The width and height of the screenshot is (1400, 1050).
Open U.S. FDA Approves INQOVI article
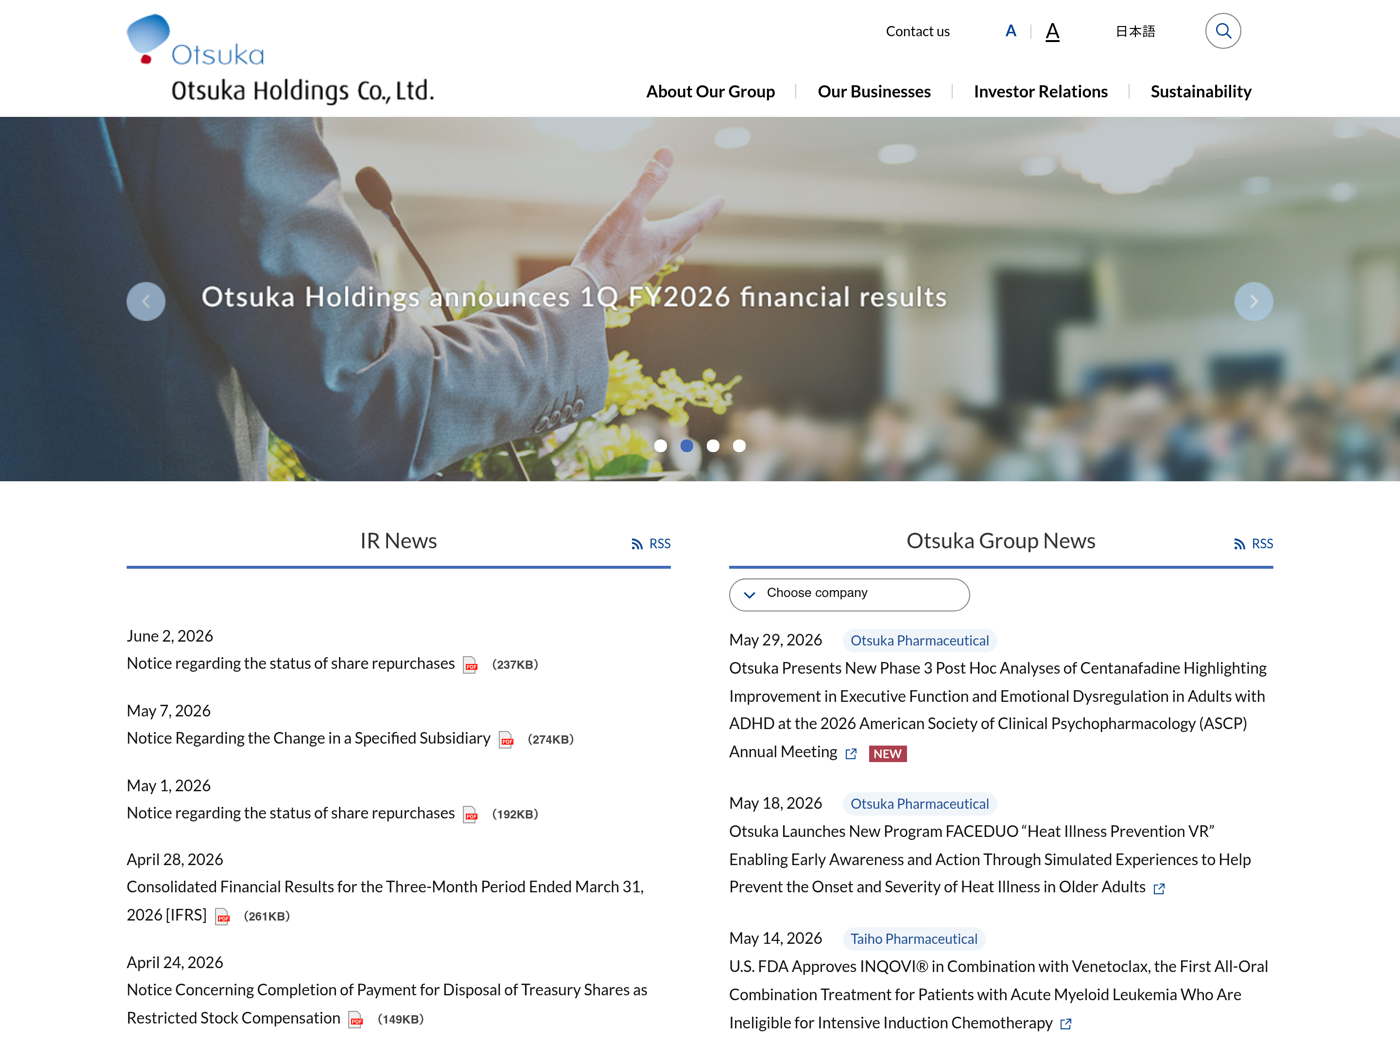point(998,995)
